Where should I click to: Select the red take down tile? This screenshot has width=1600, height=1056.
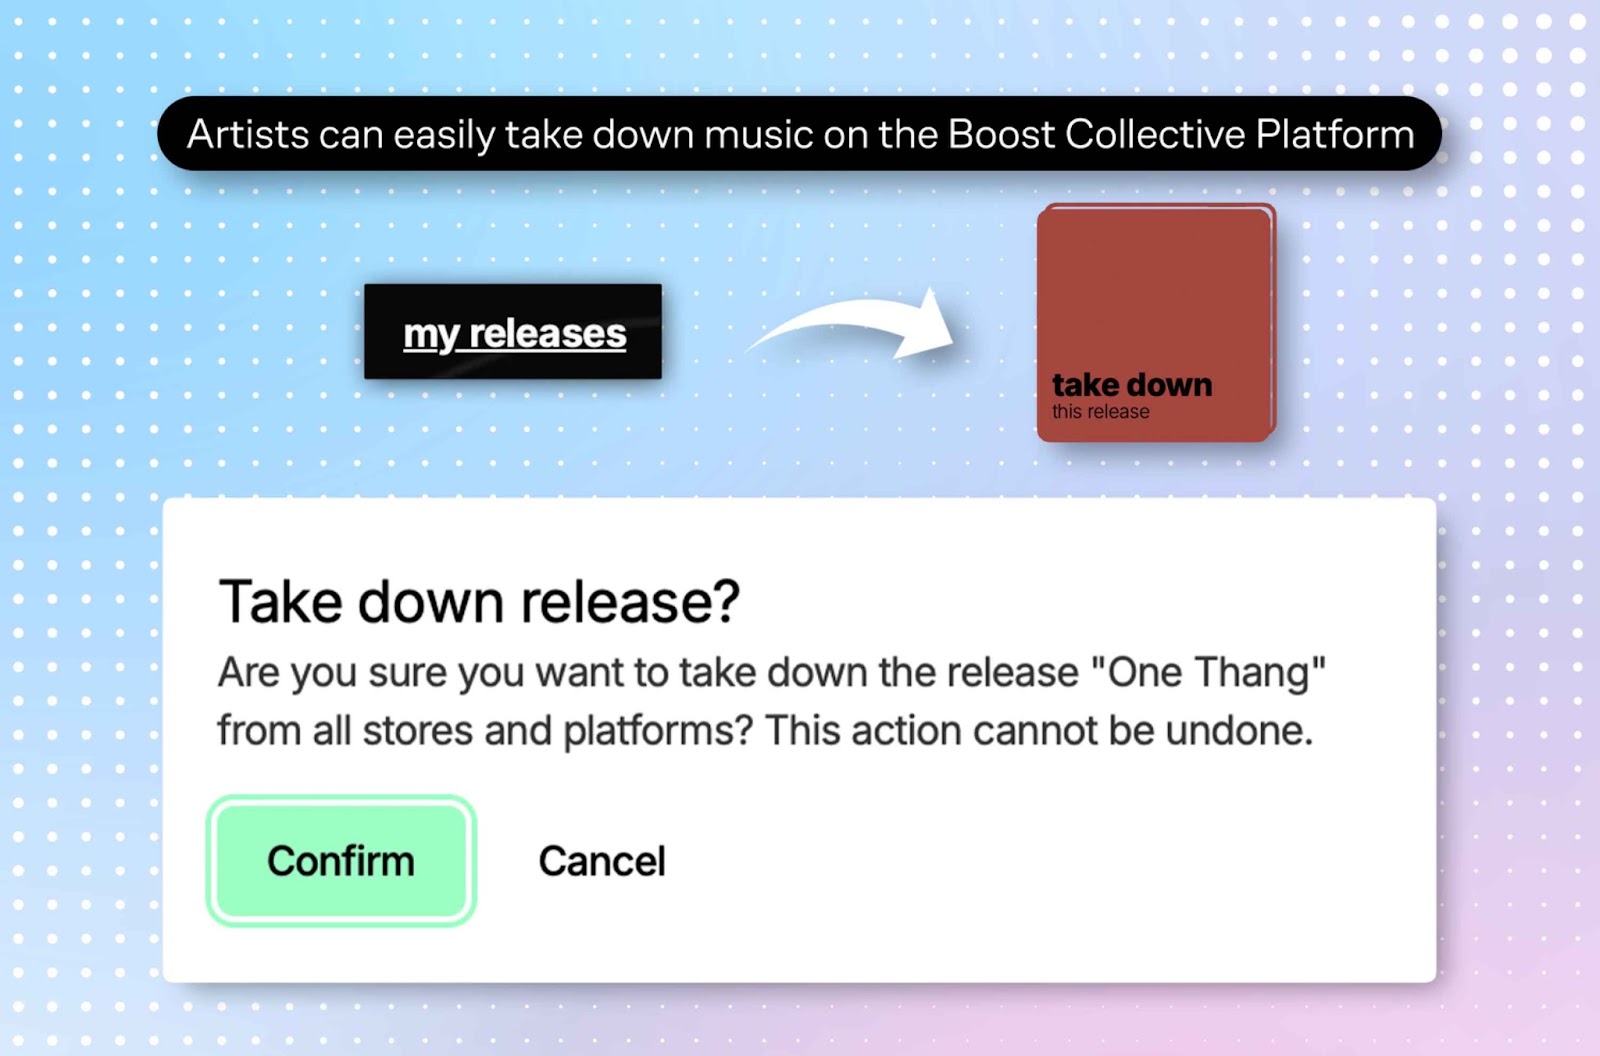pos(1156,323)
